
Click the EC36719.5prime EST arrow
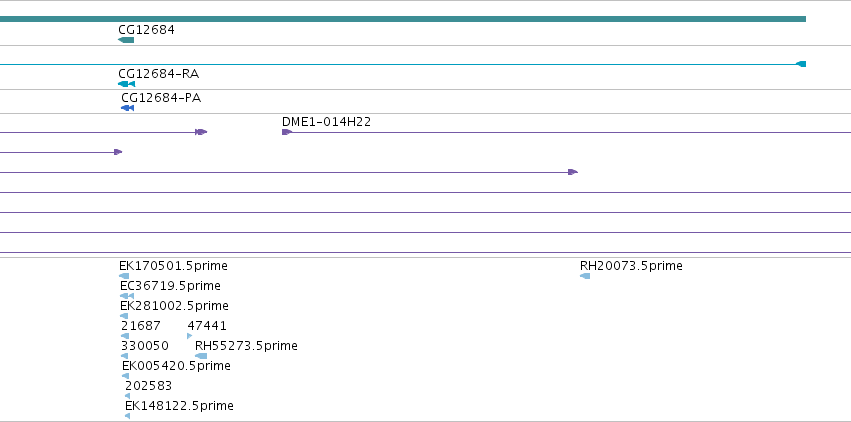(x=127, y=296)
